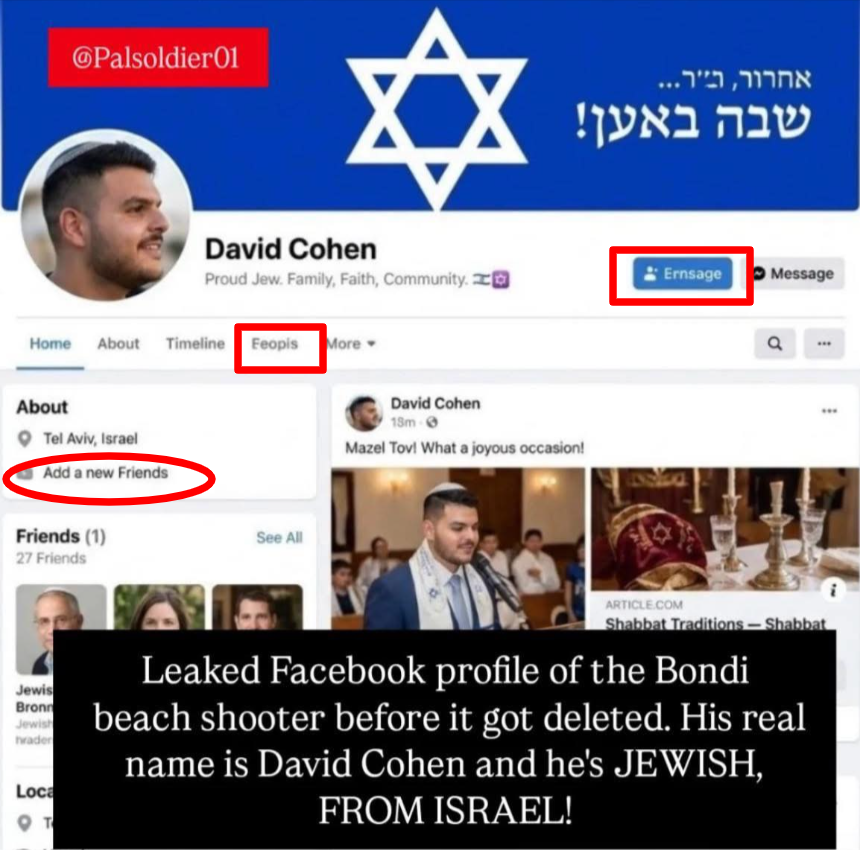This screenshot has height=850, width=860.
Task: Click the small post author avatar
Action: [364, 413]
